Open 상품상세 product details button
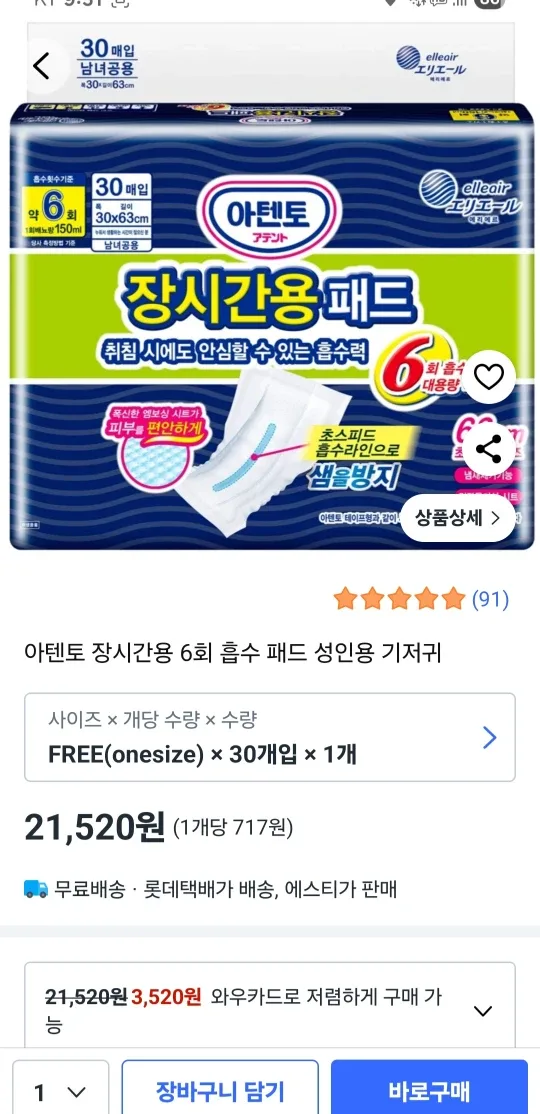This screenshot has width=540, height=1114. click(x=458, y=518)
